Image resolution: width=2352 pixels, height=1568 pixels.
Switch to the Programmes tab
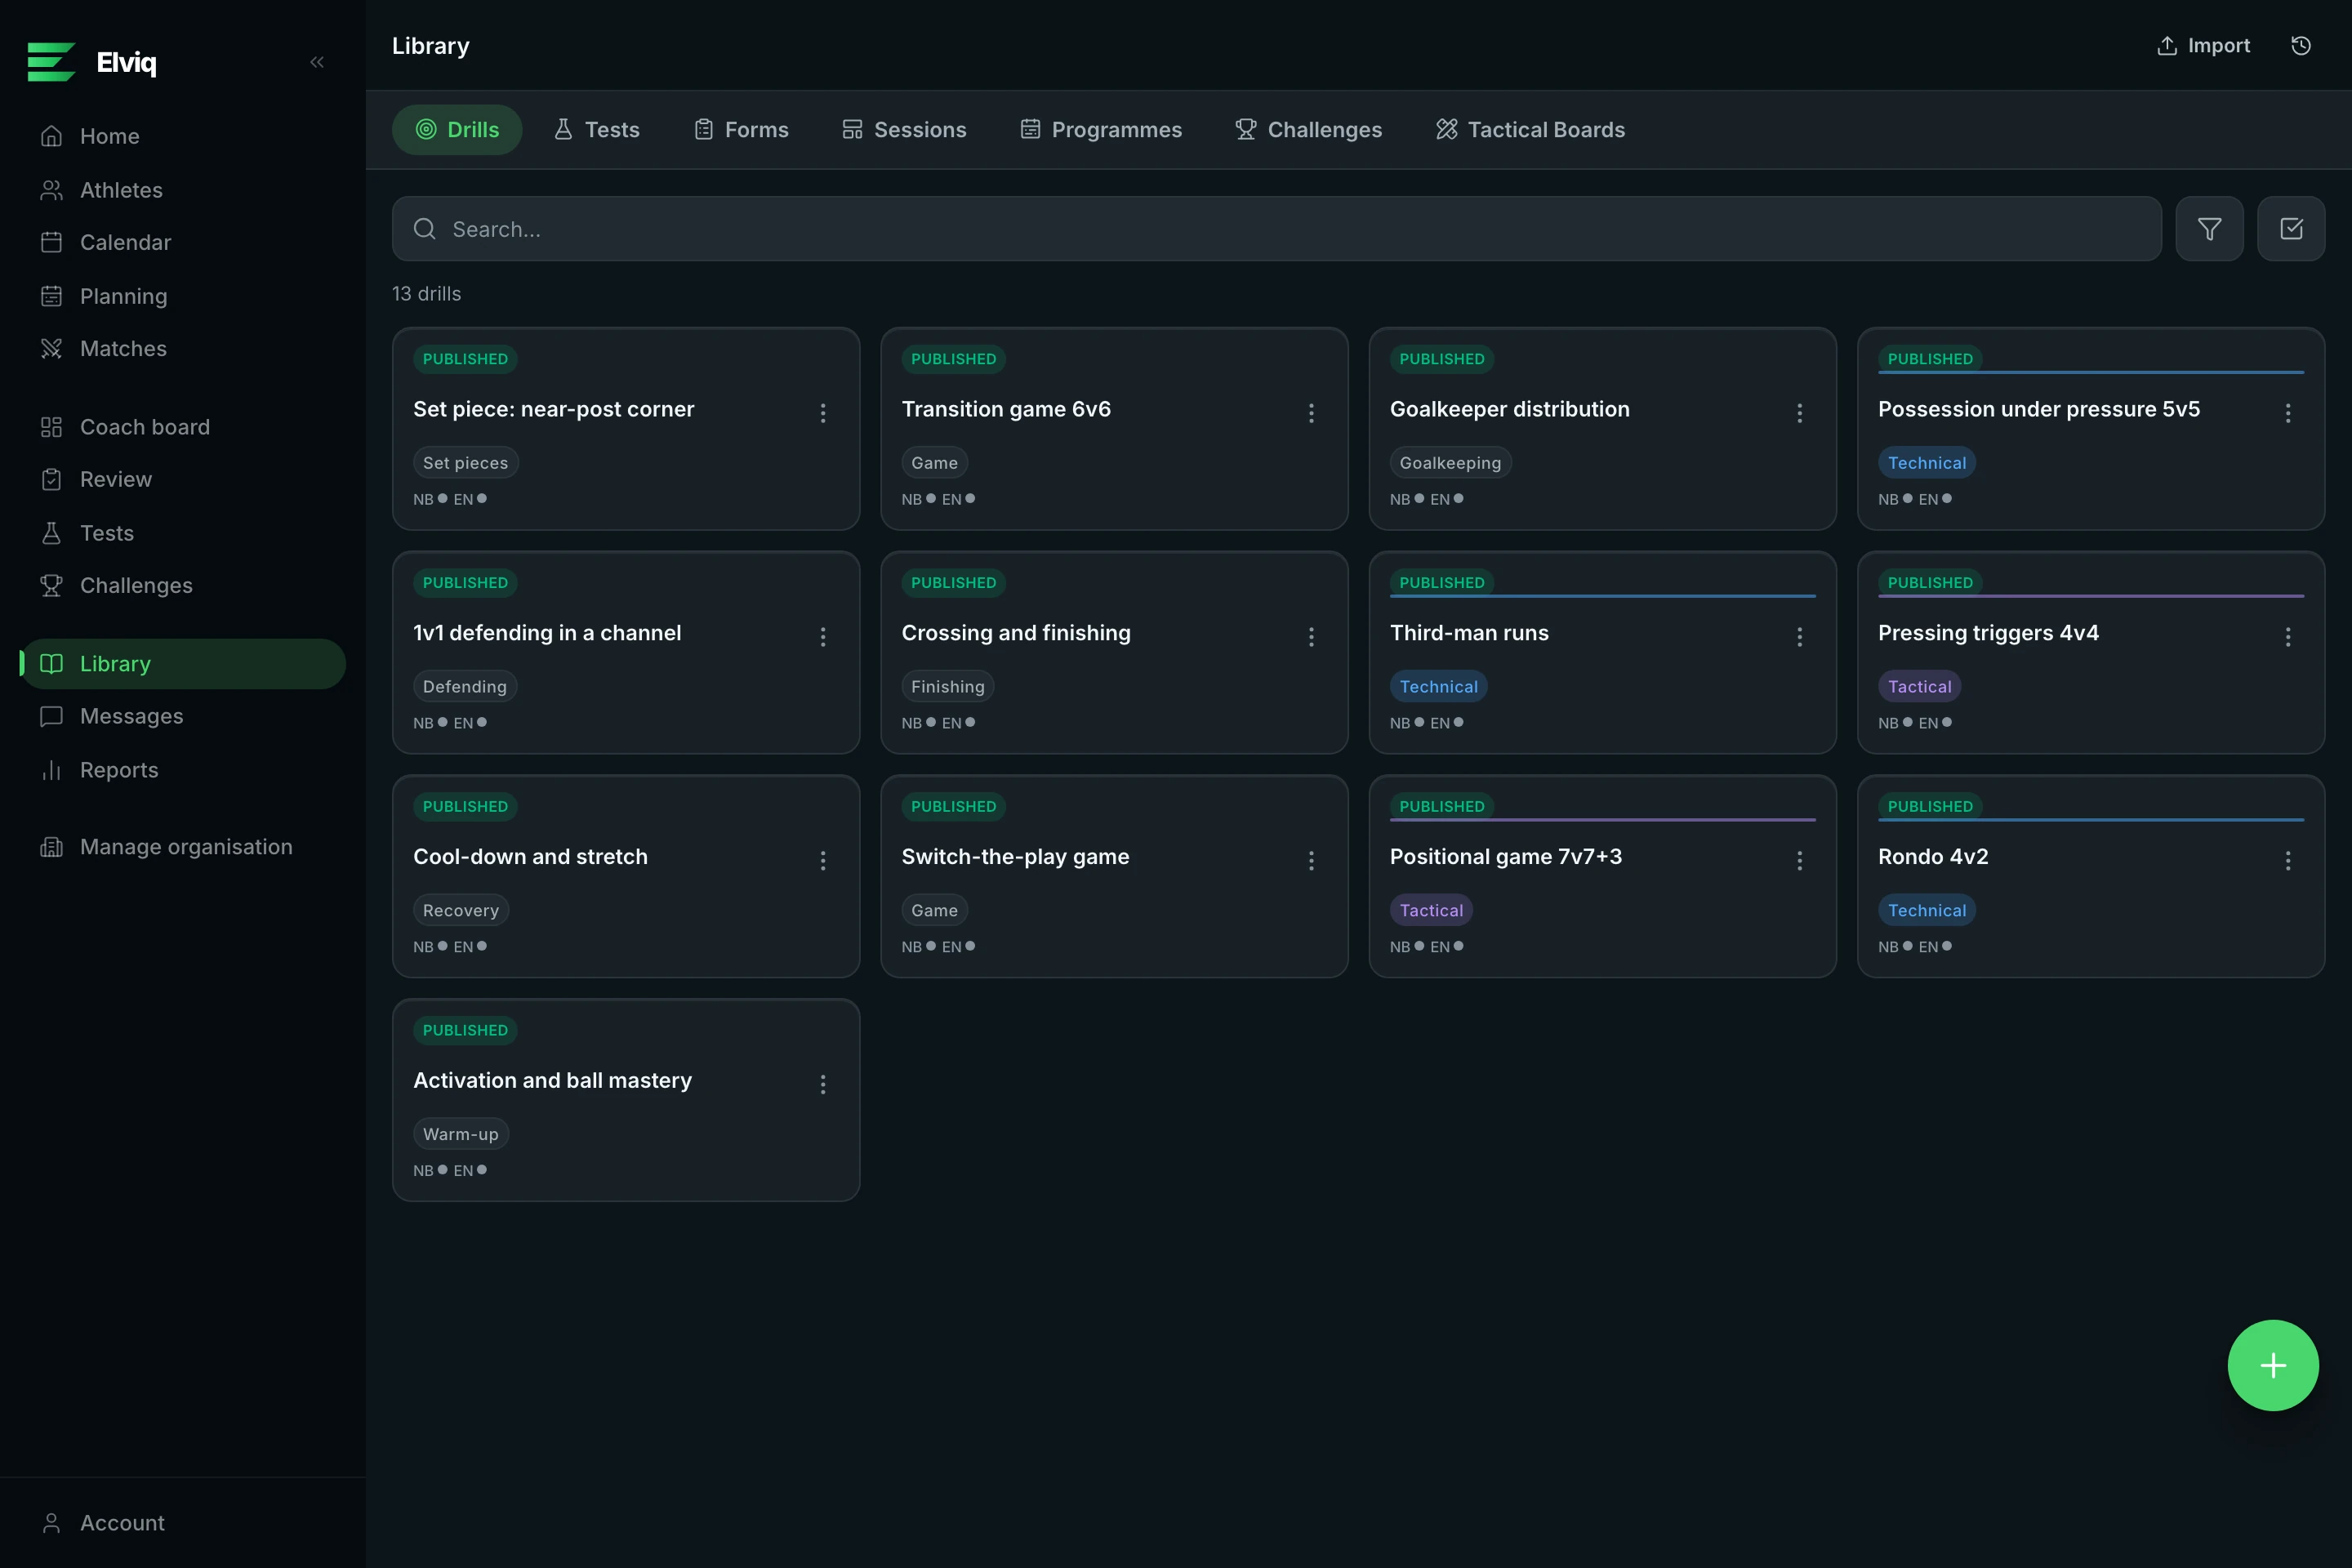[x=1101, y=130]
